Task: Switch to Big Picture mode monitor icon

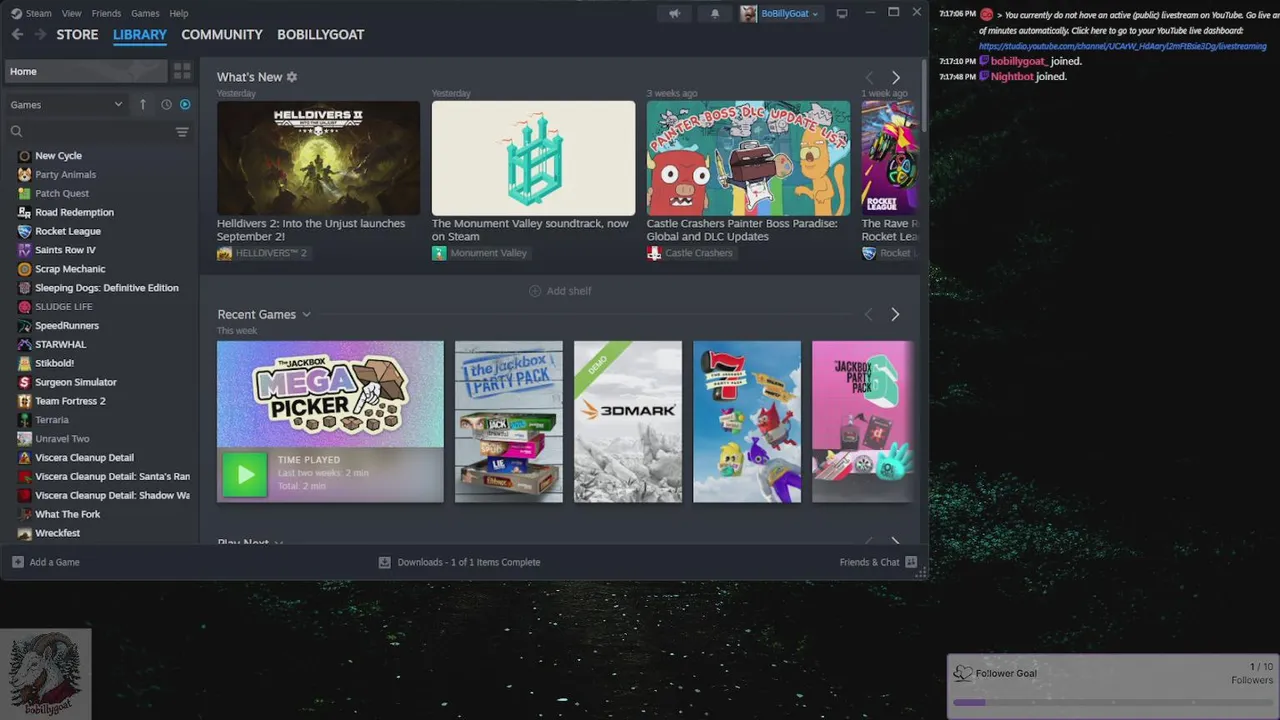Action: click(842, 13)
